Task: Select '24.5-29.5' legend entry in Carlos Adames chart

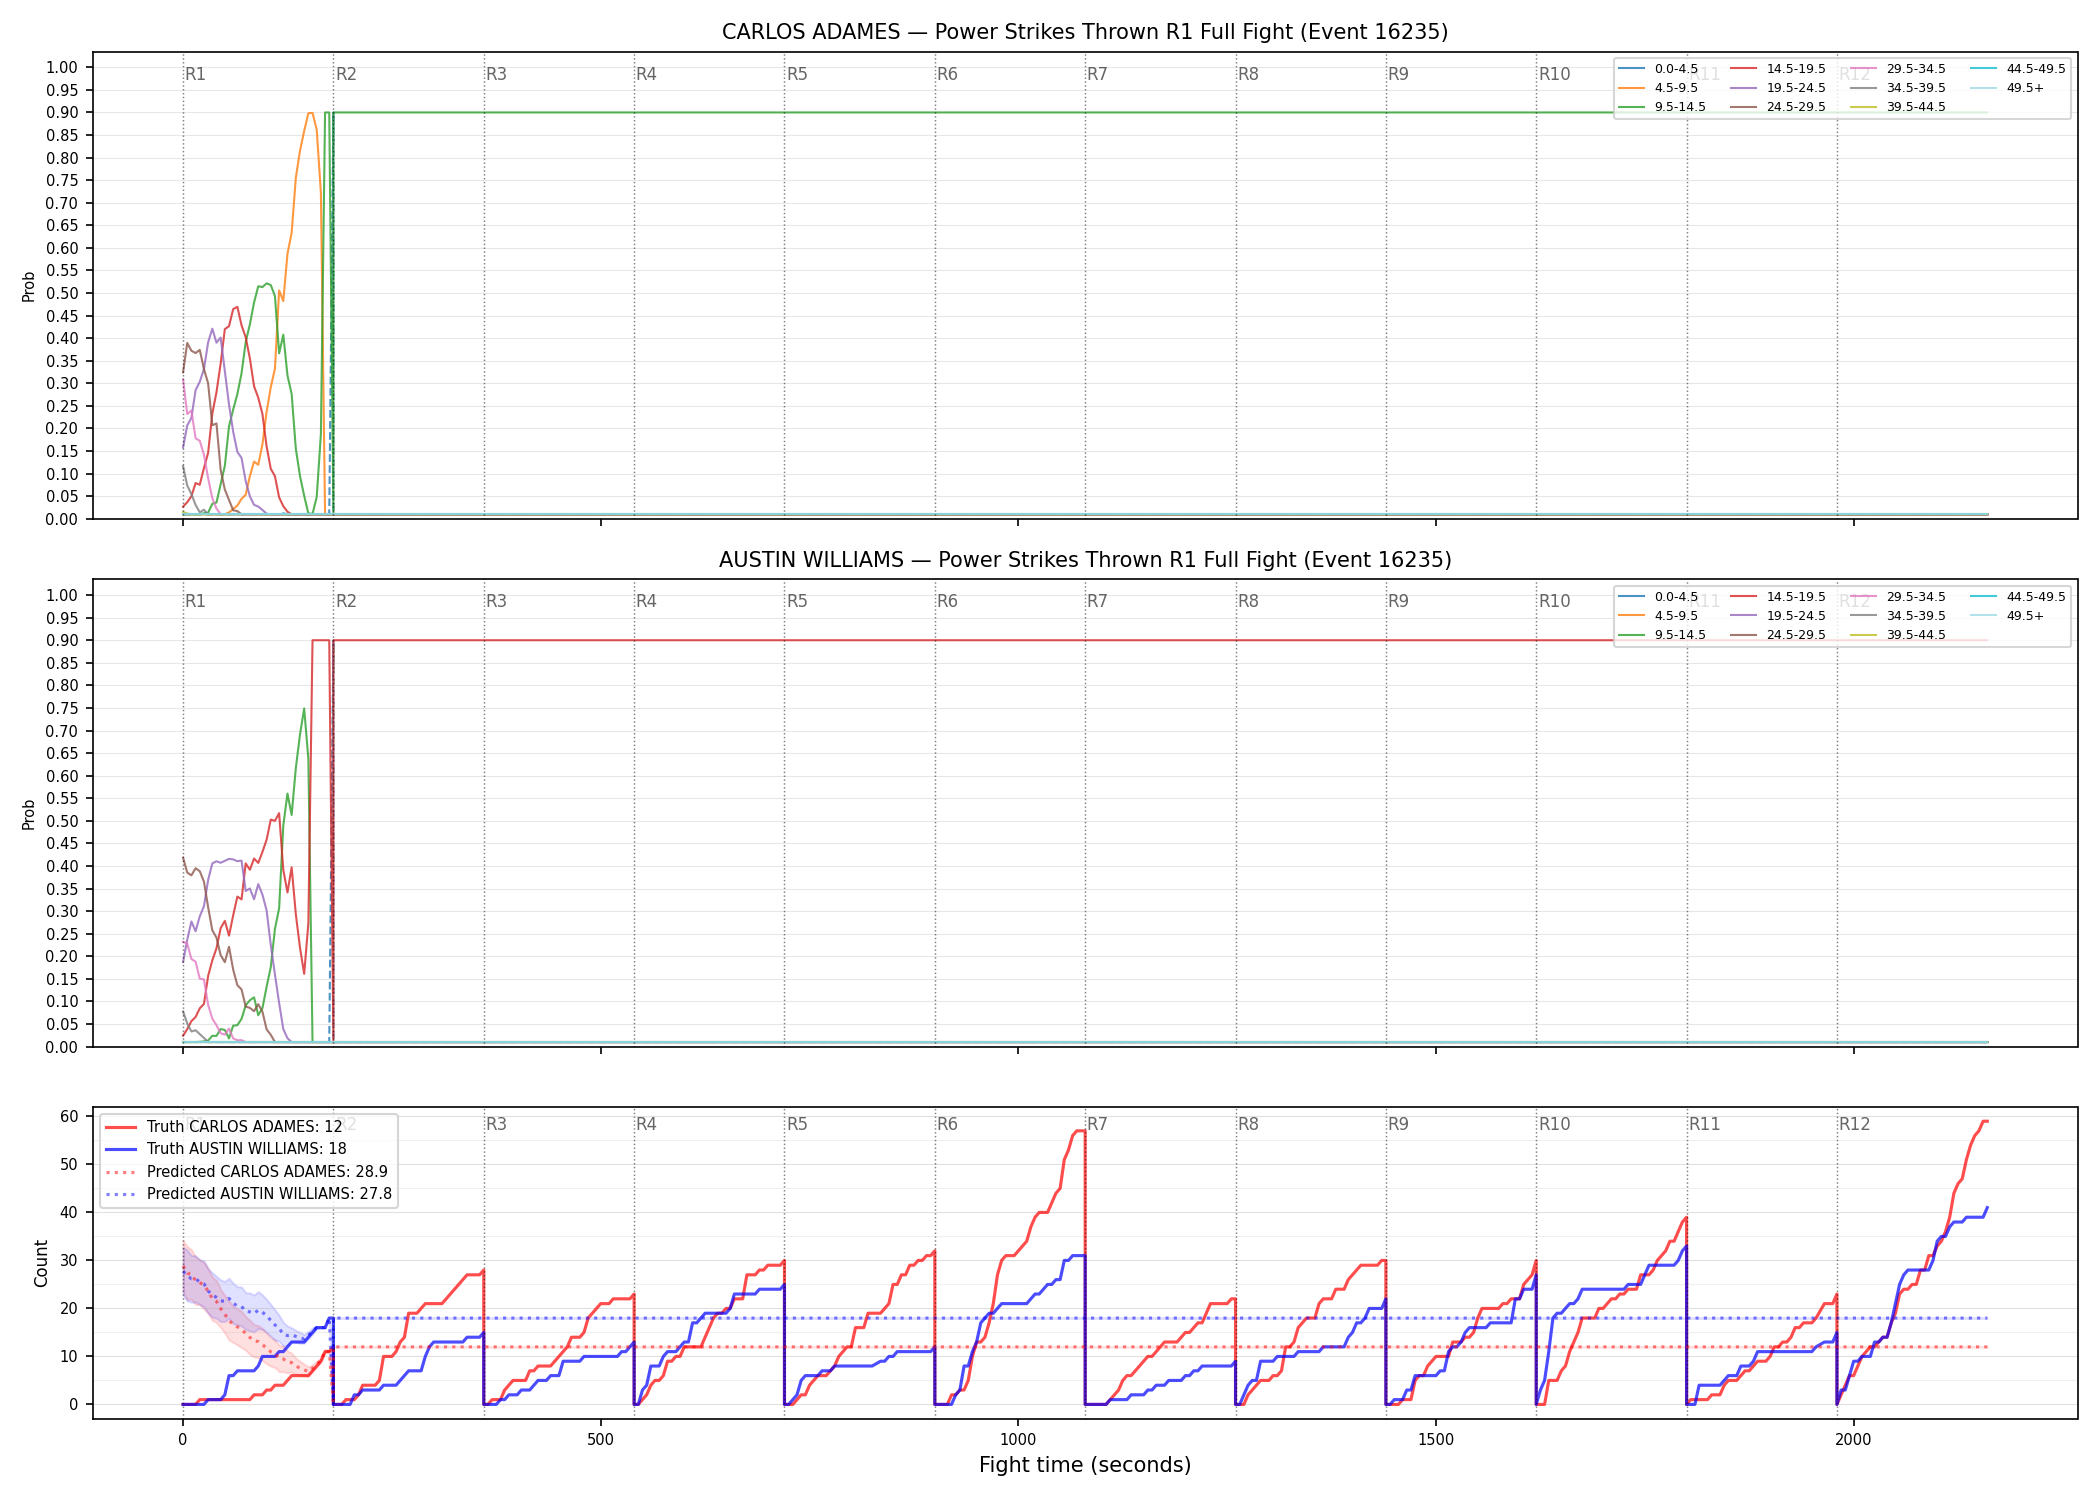Action: (x=1778, y=107)
